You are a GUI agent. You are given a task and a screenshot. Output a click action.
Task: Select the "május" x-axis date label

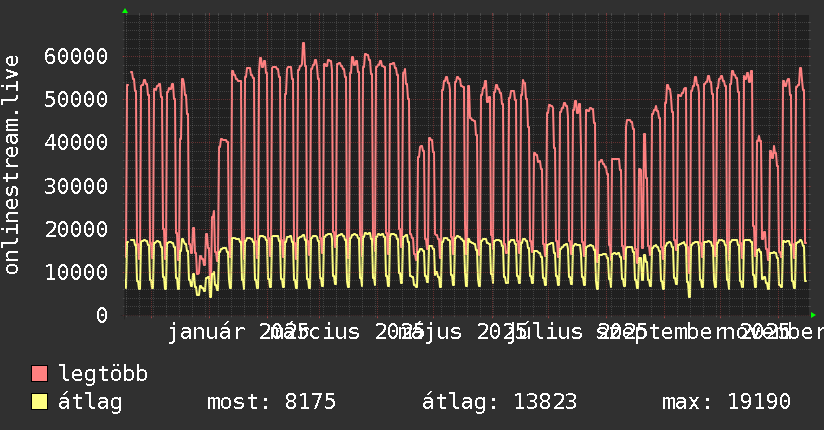(430, 332)
